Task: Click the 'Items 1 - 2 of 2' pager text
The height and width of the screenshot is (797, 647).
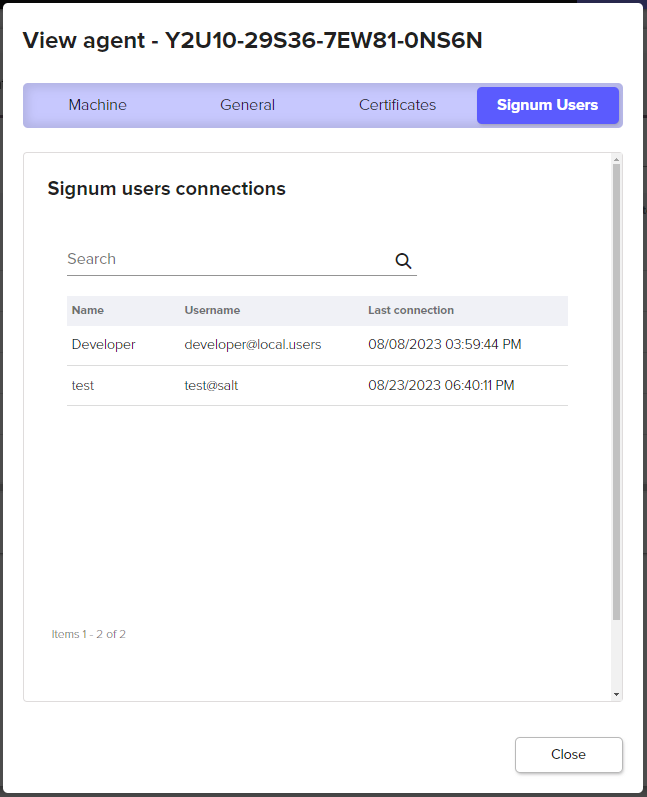Action: [x=88, y=634]
